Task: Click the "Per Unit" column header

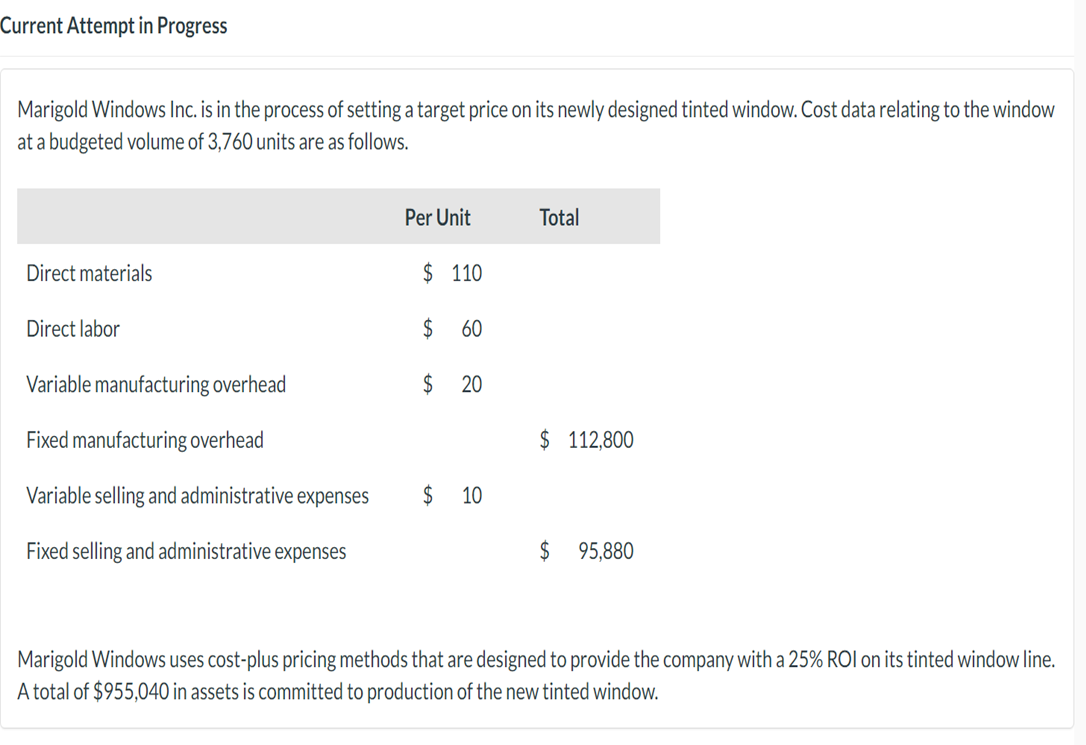Action: click(437, 217)
